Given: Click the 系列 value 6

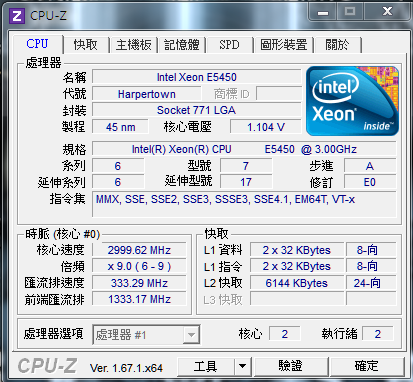Looking at the screenshot, I should [x=118, y=166].
